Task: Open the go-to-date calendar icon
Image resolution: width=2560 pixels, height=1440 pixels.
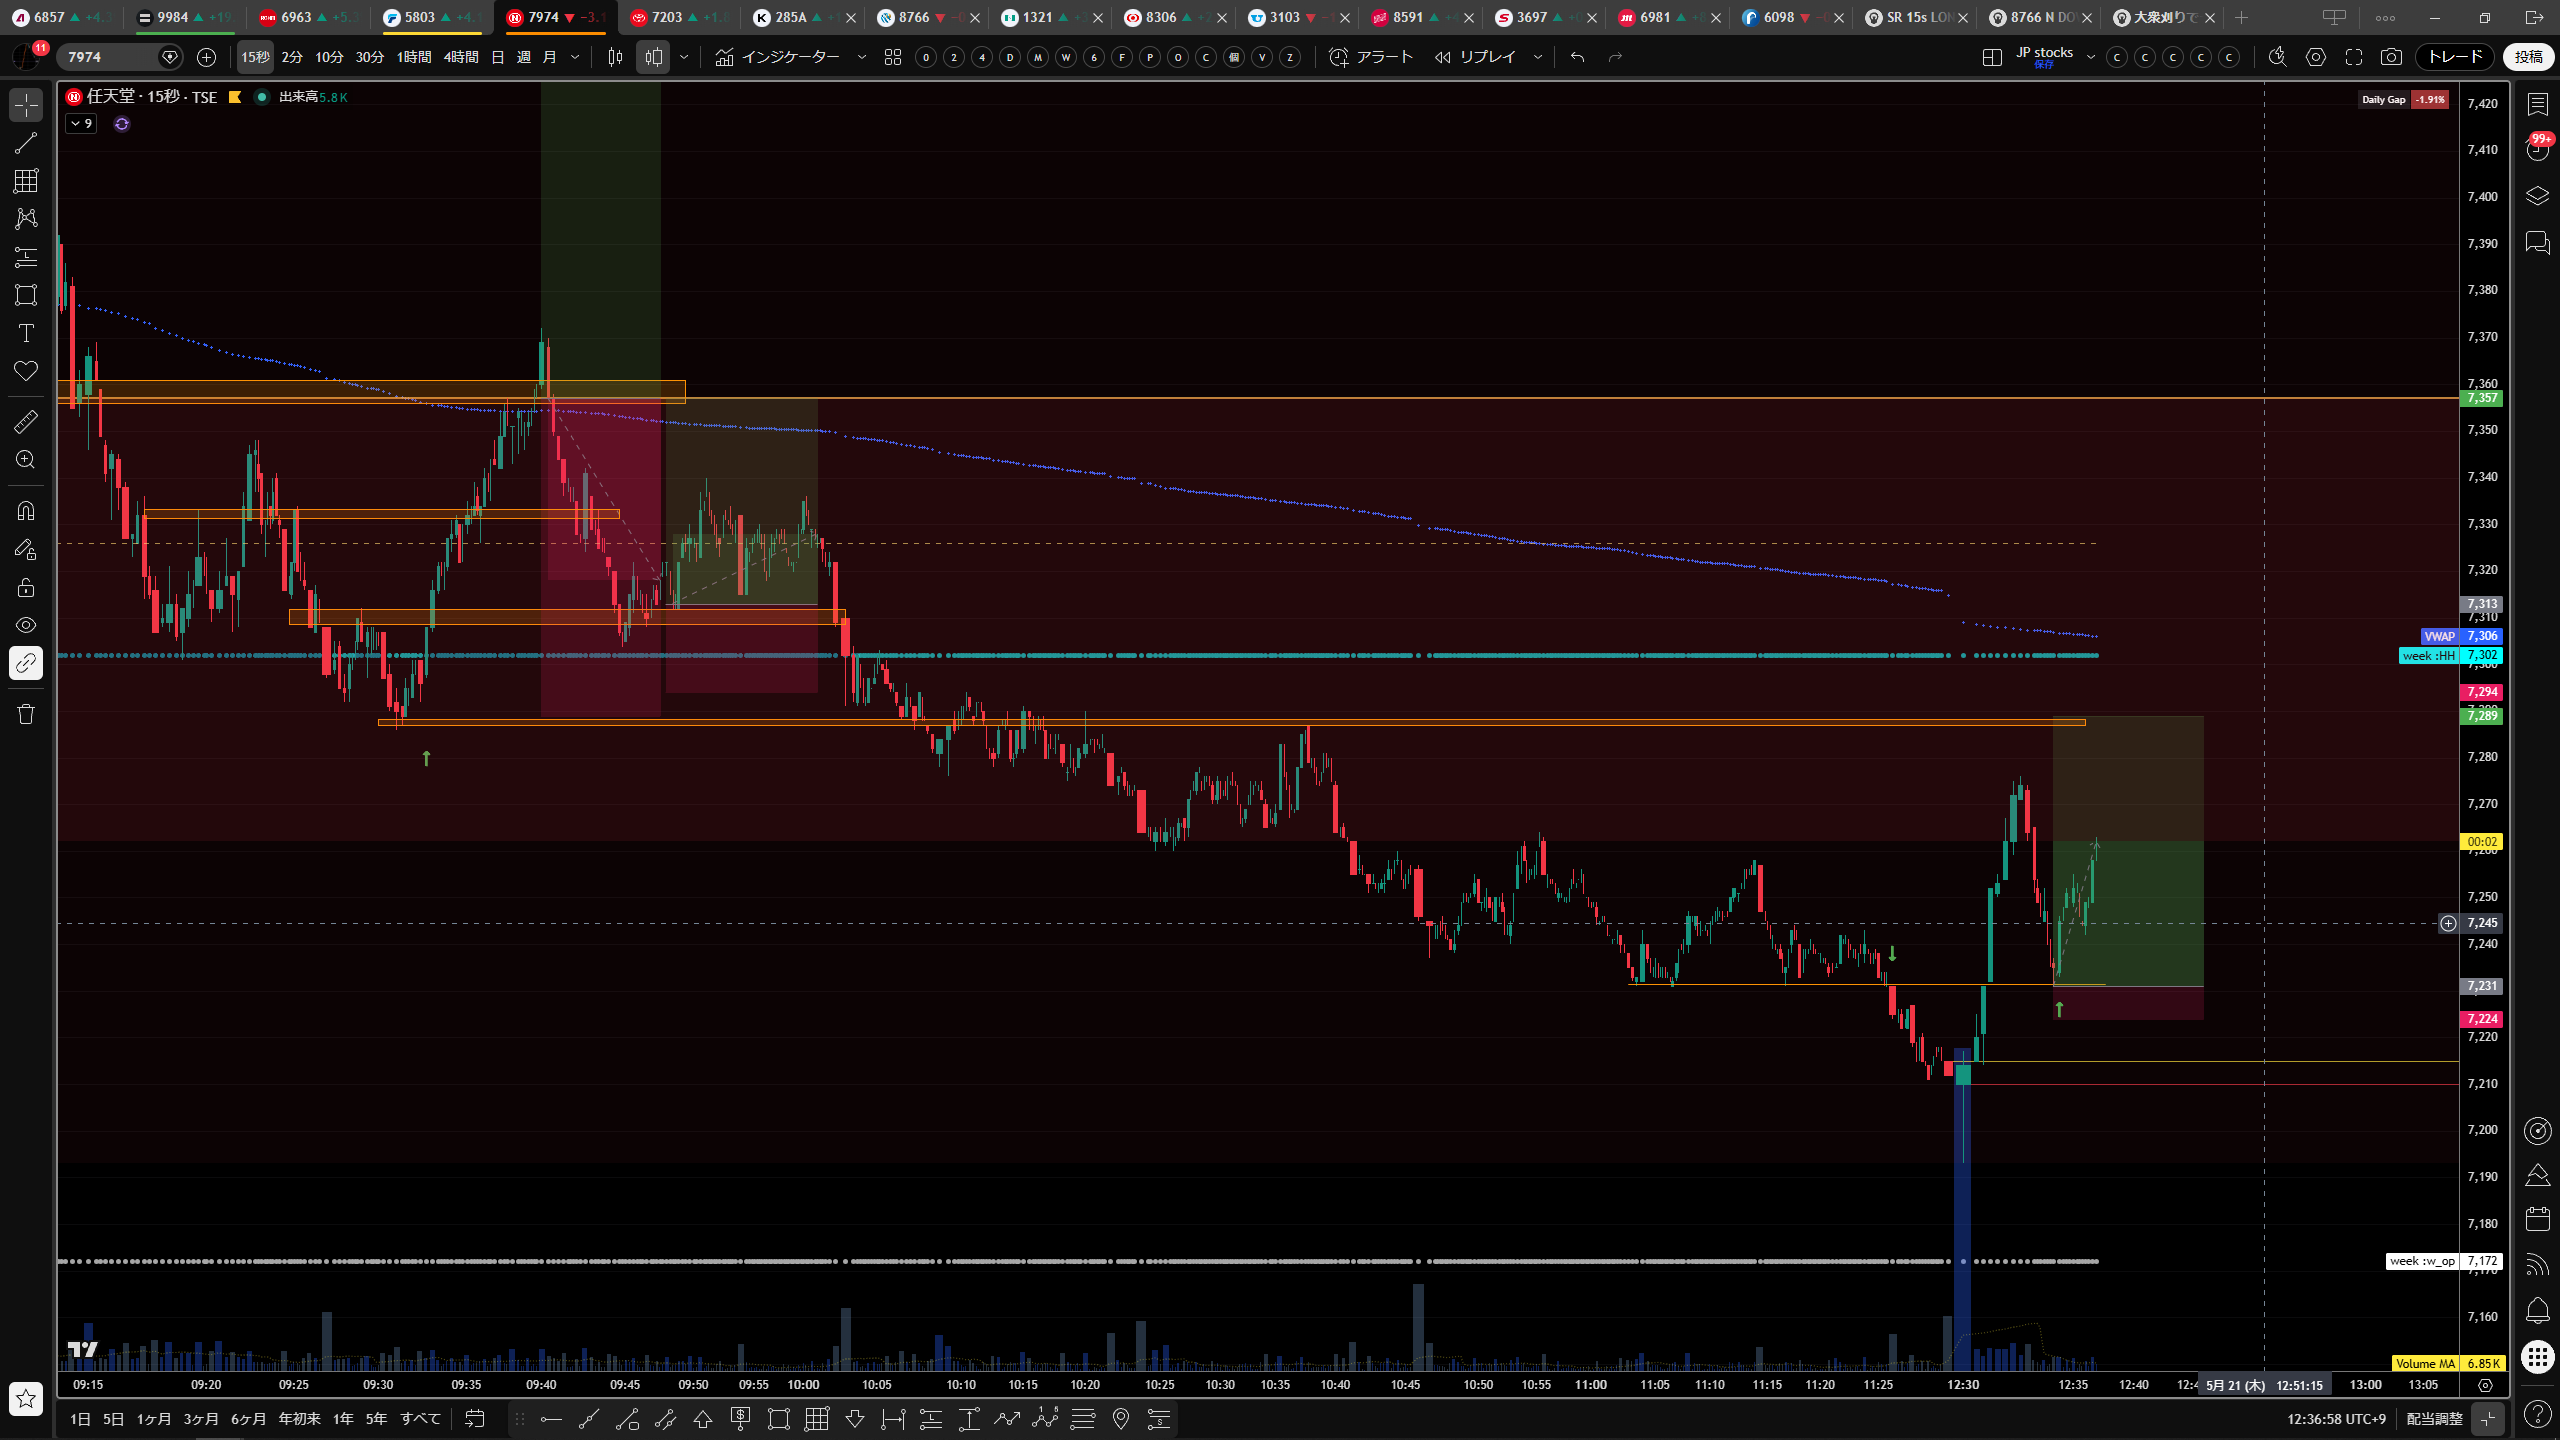Action: [475, 1419]
